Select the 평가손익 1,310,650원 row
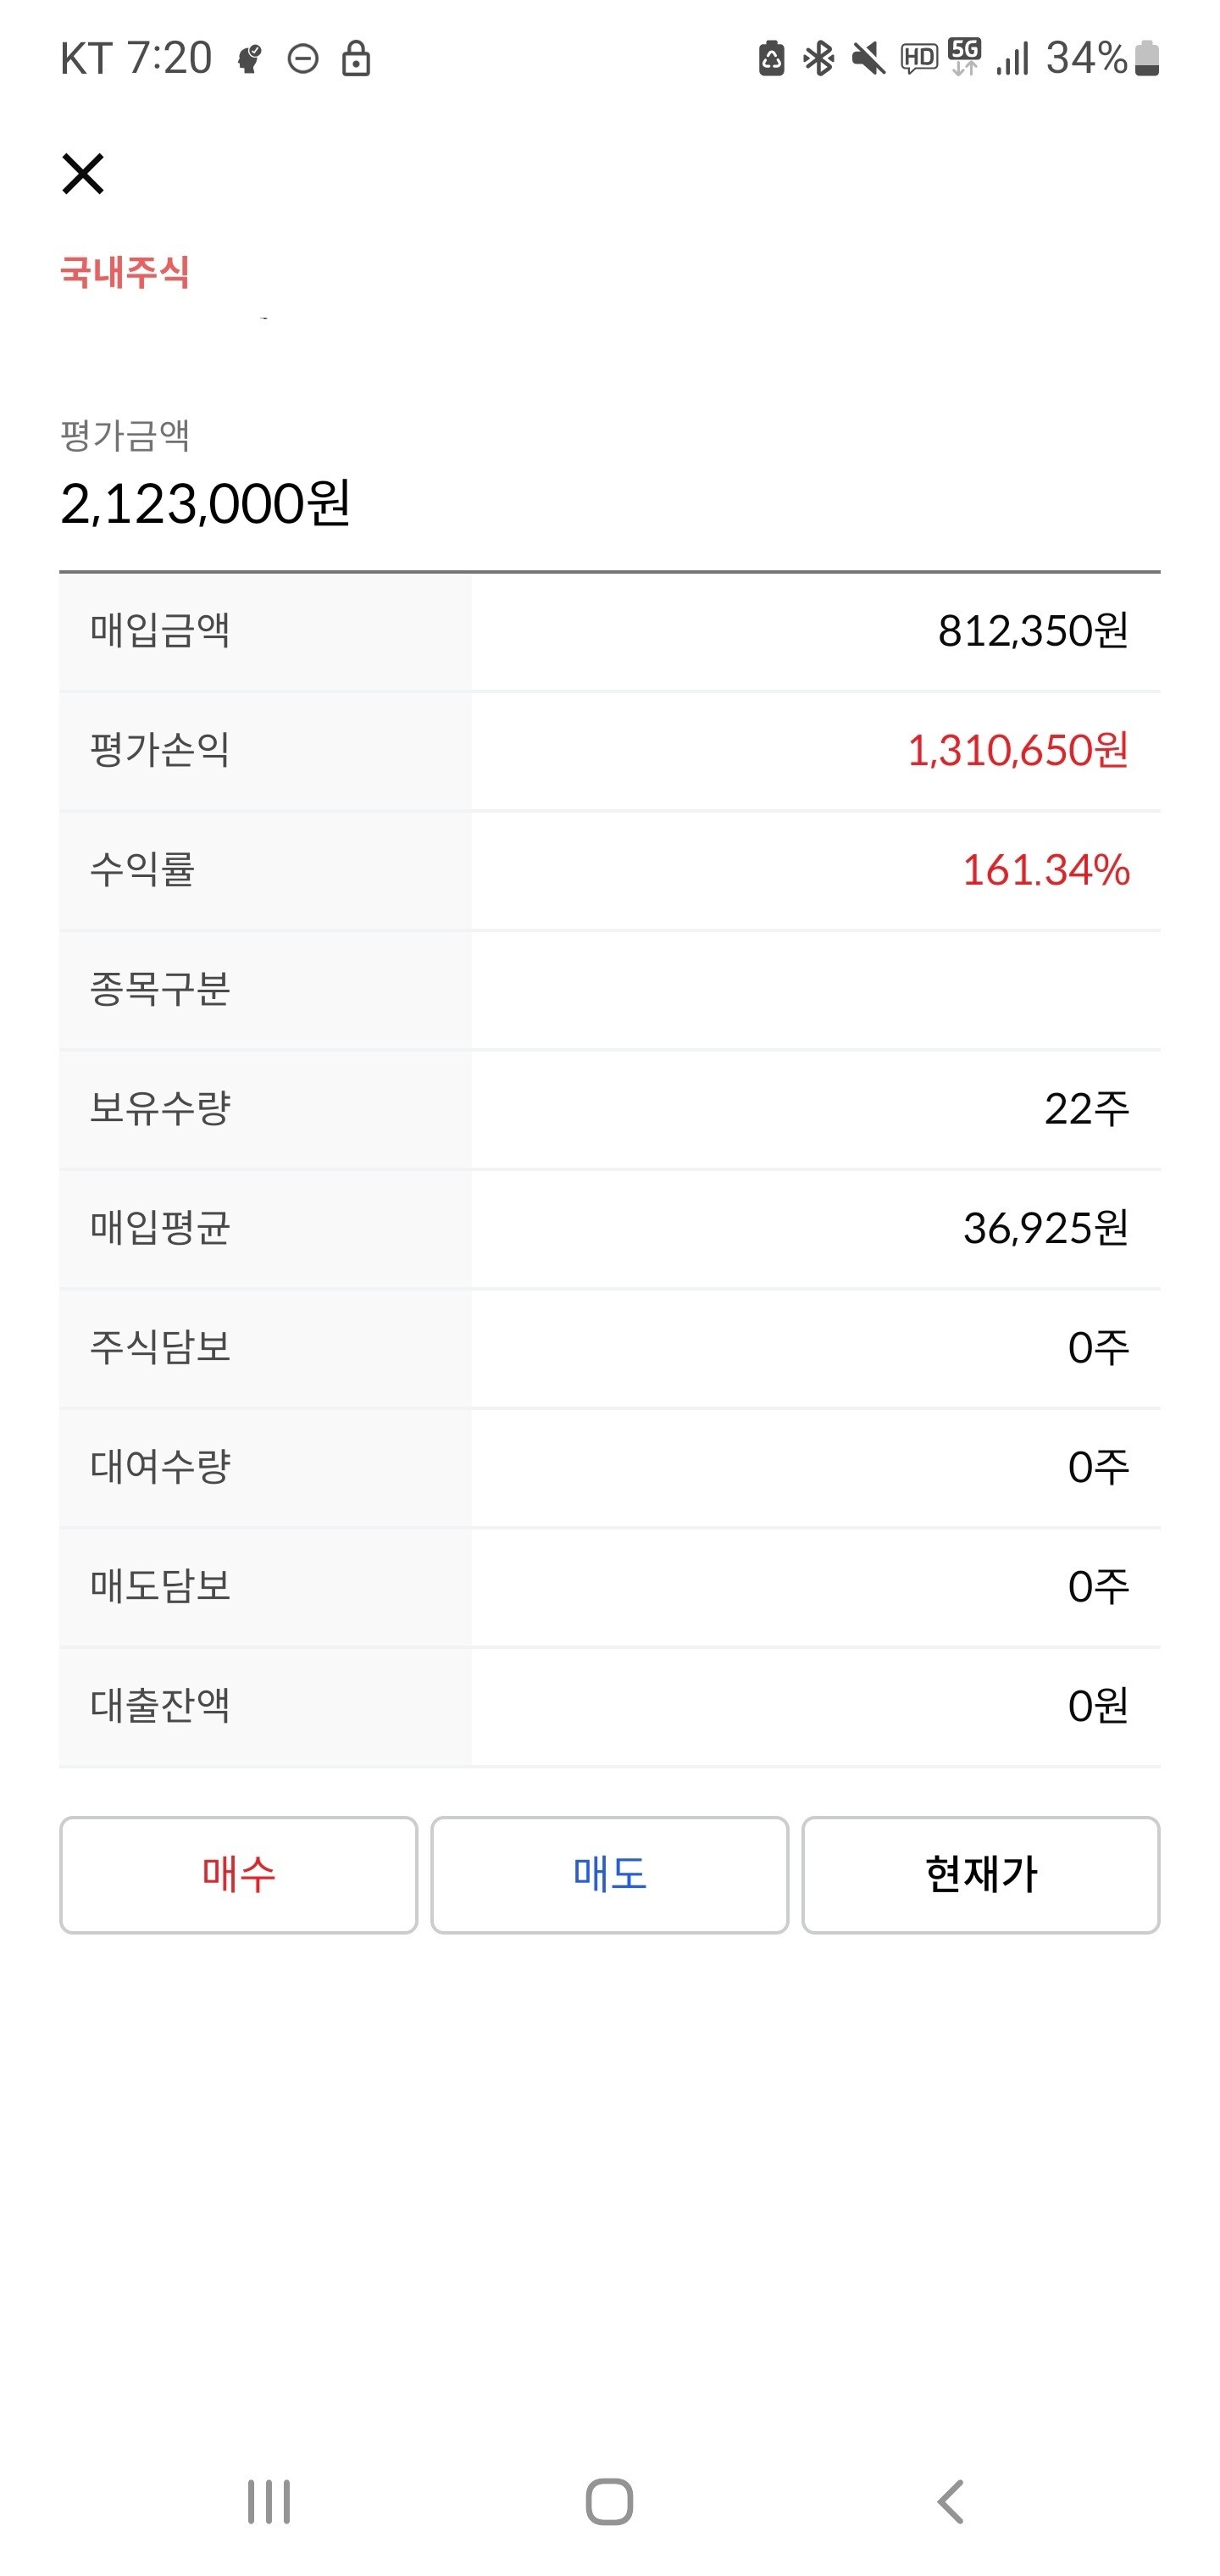Viewport: 1220px width, 2576px height. (x=609, y=750)
